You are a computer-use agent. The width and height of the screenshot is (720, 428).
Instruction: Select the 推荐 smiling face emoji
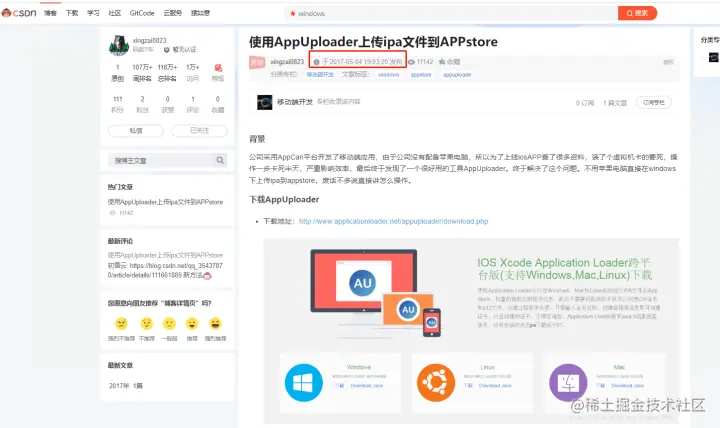coord(192,324)
